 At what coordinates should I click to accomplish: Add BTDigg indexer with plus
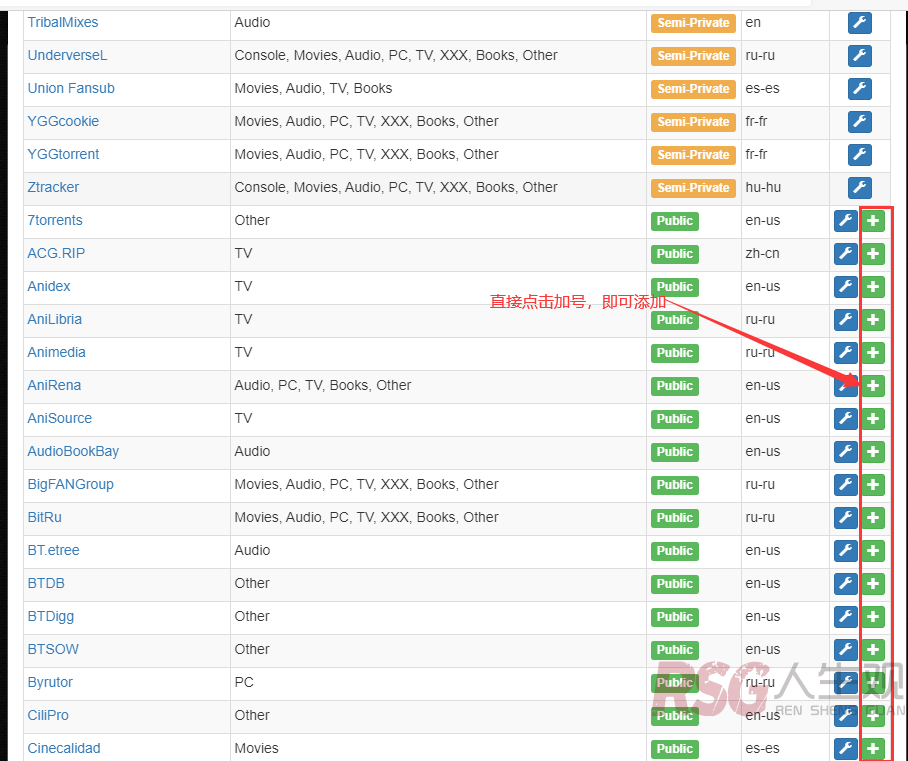873,617
